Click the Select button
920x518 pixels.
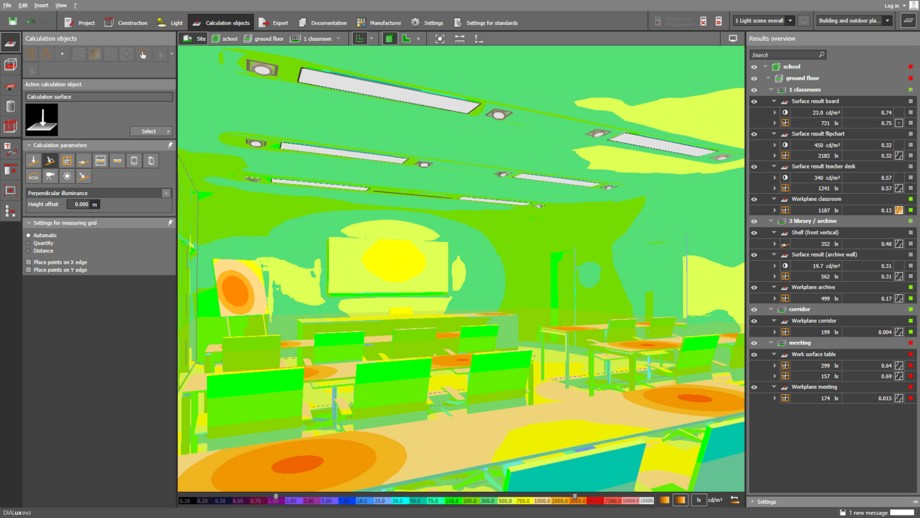(150, 131)
